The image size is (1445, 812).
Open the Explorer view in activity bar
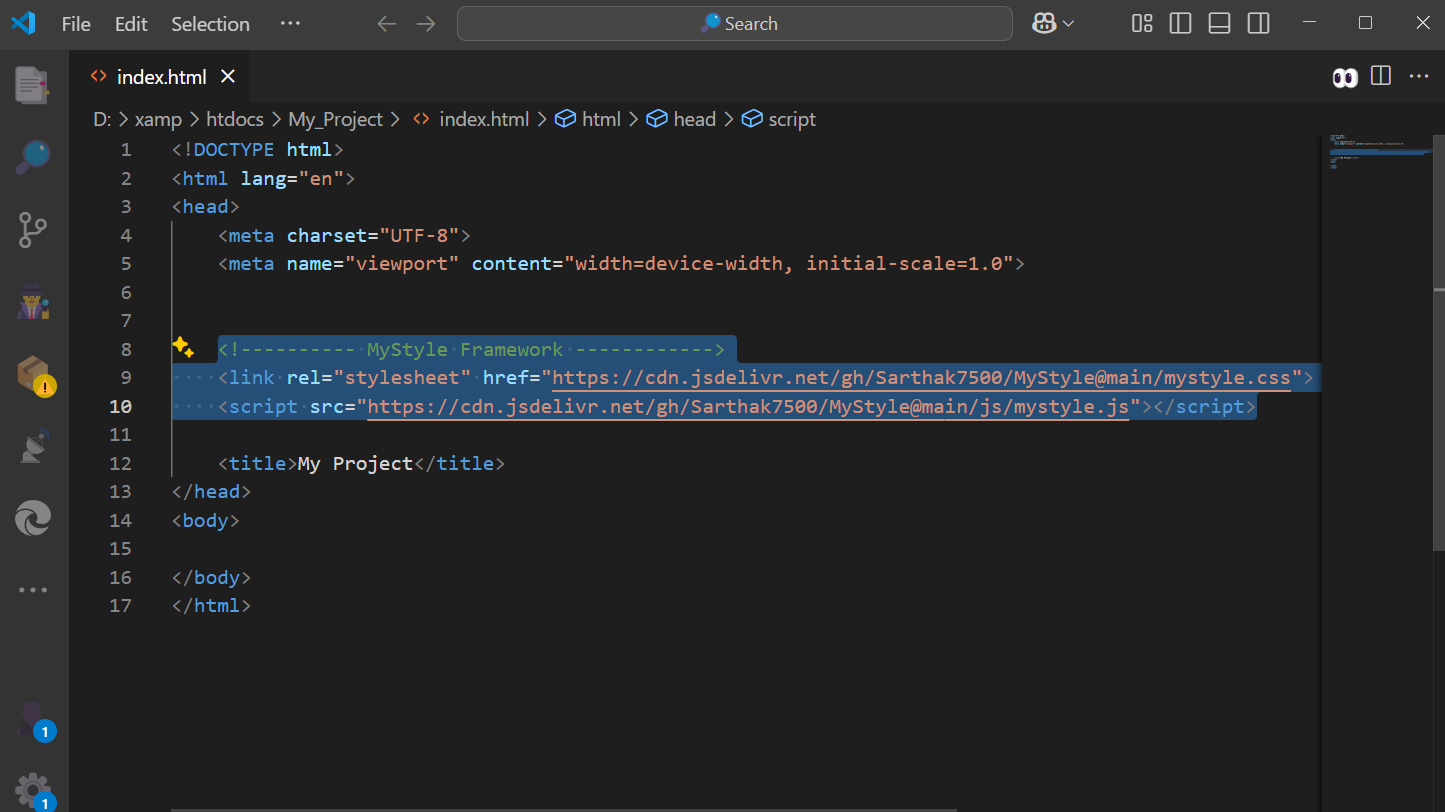coord(33,86)
